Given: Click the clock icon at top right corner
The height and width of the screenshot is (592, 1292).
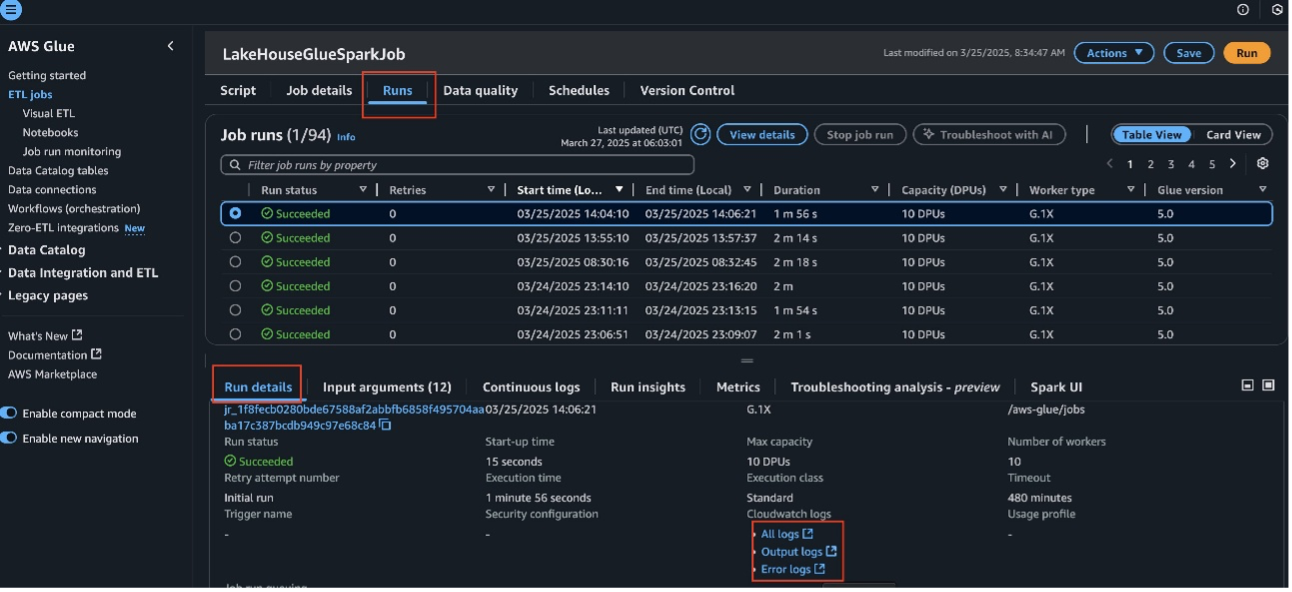Looking at the screenshot, I should (1278, 10).
